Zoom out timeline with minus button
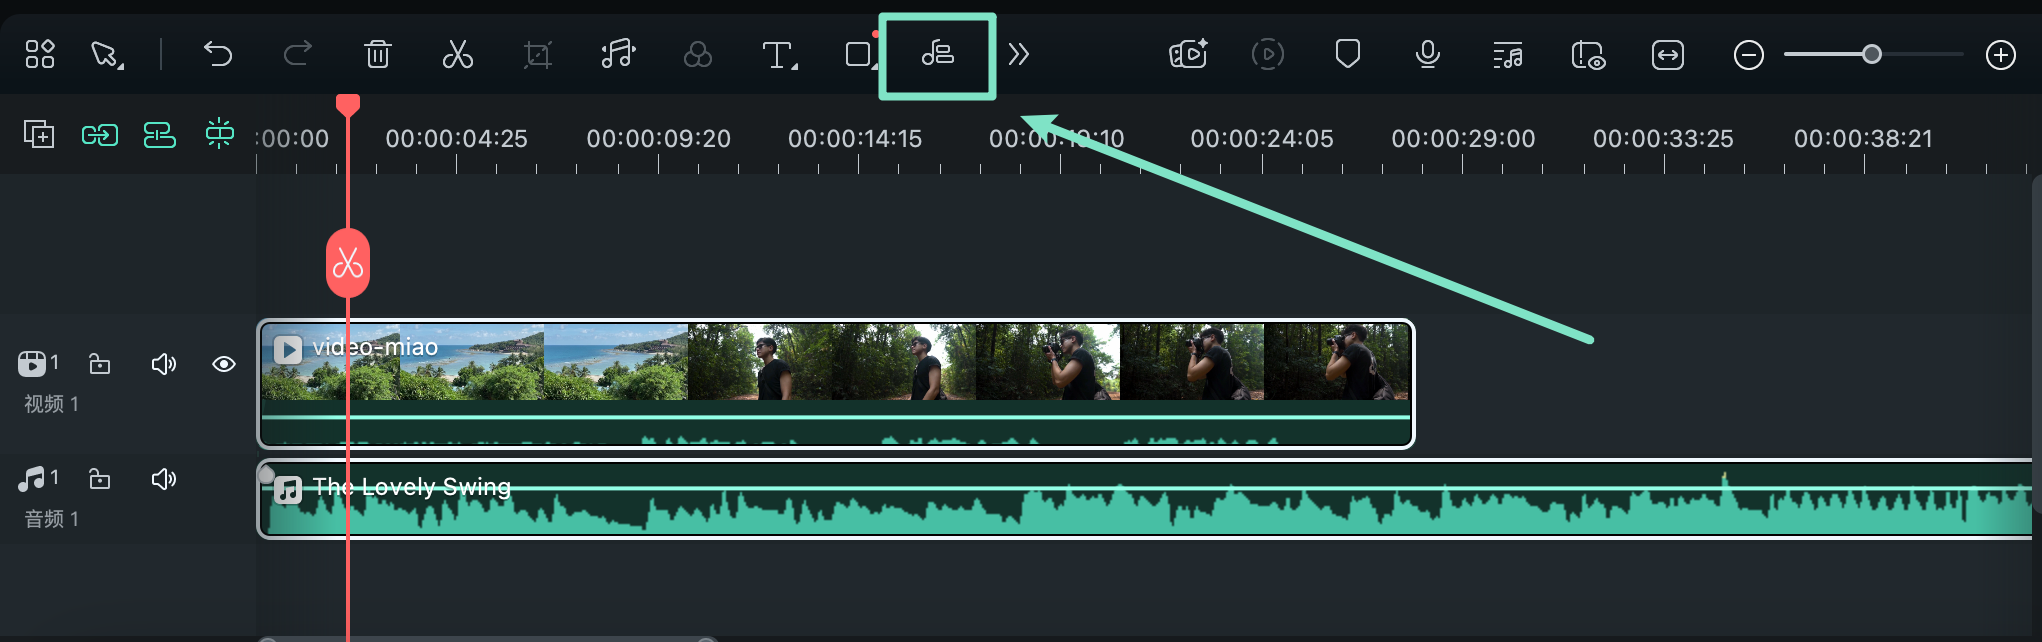The width and height of the screenshot is (2042, 642). pos(1748,55)
